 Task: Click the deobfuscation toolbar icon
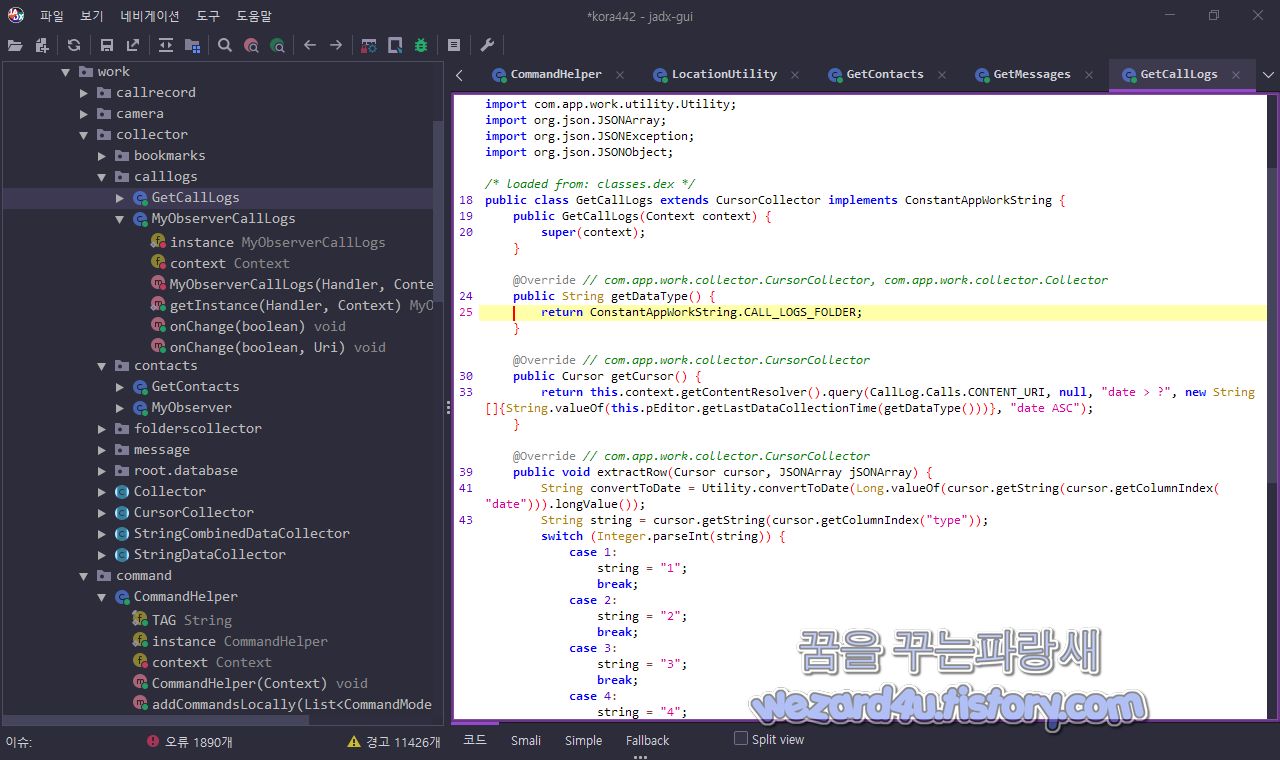coord(369,45)
